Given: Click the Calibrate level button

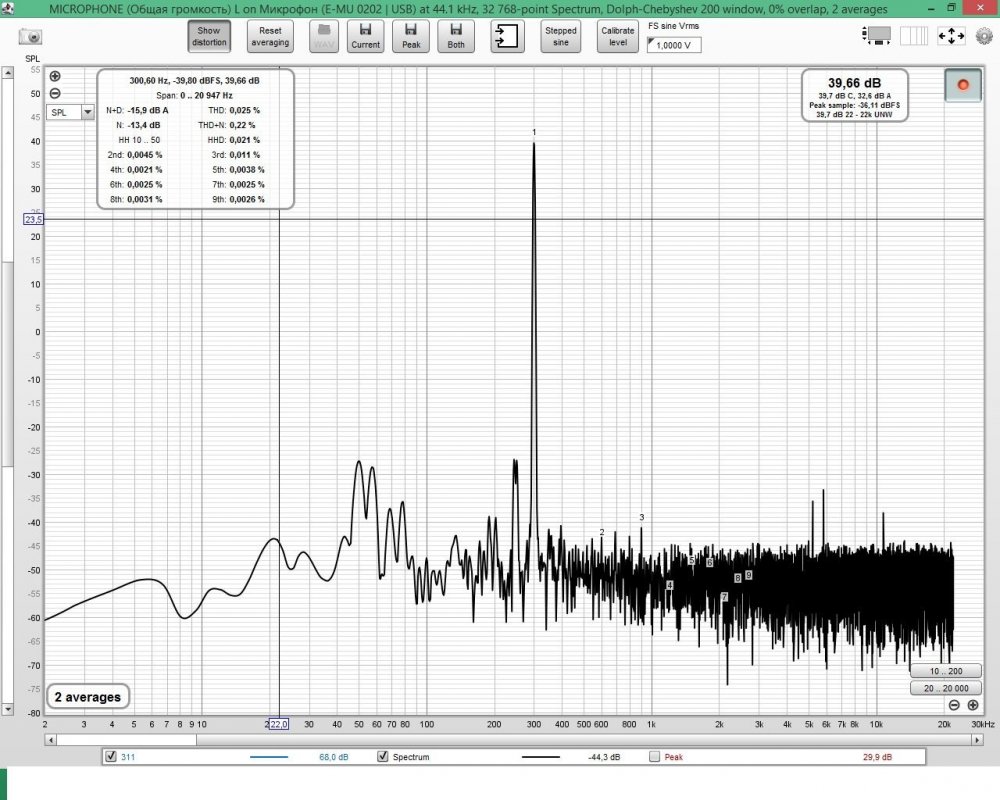Looking at the screenshot, I should click(x=617, y=36).
